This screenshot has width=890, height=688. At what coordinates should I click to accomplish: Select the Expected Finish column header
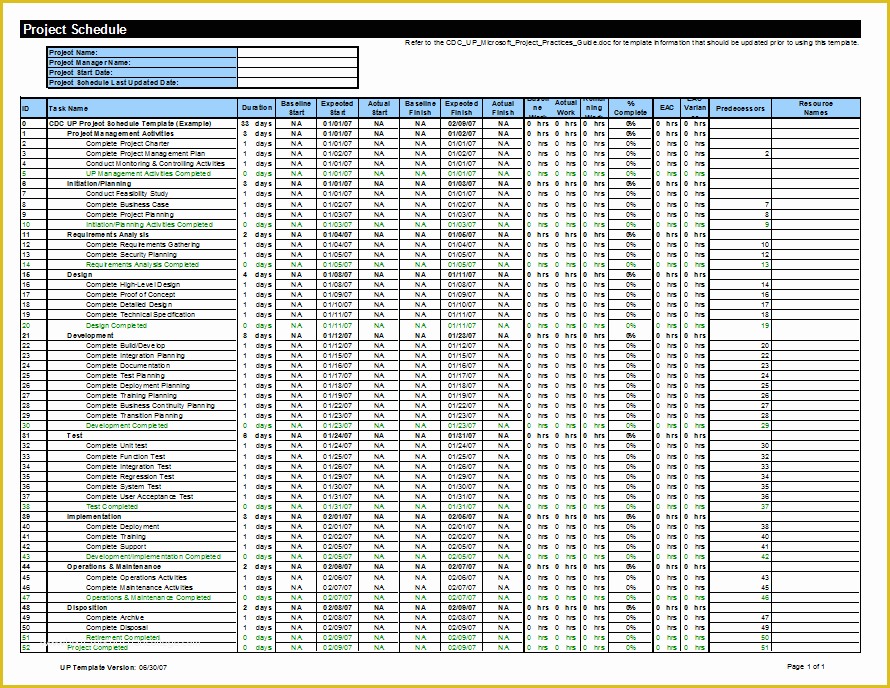pyautogui.click(x=461, y=108)
